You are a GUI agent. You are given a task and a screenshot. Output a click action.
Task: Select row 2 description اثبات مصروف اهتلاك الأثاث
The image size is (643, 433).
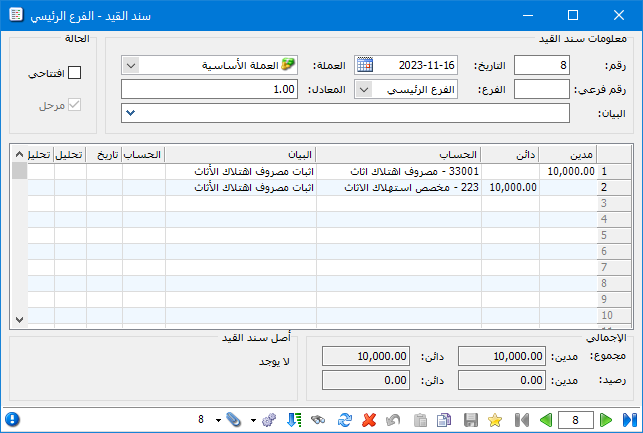[241, 187]
